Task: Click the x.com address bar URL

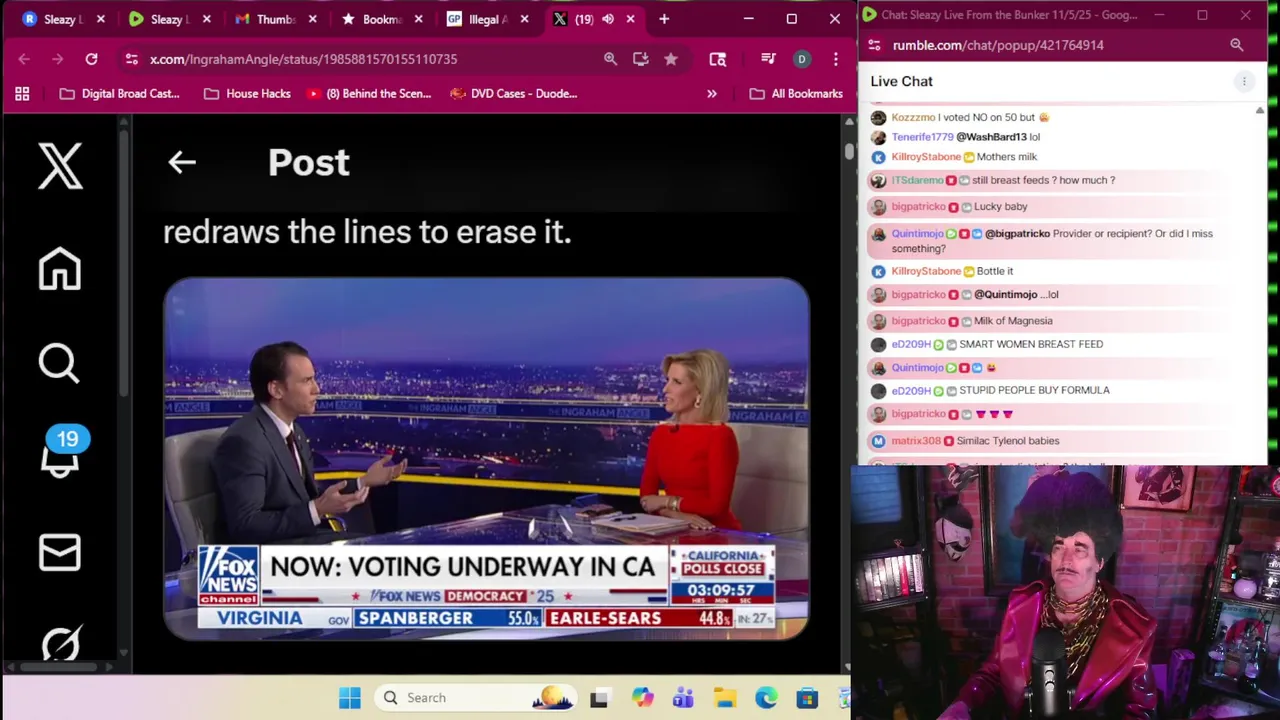Action: [303, 59]
